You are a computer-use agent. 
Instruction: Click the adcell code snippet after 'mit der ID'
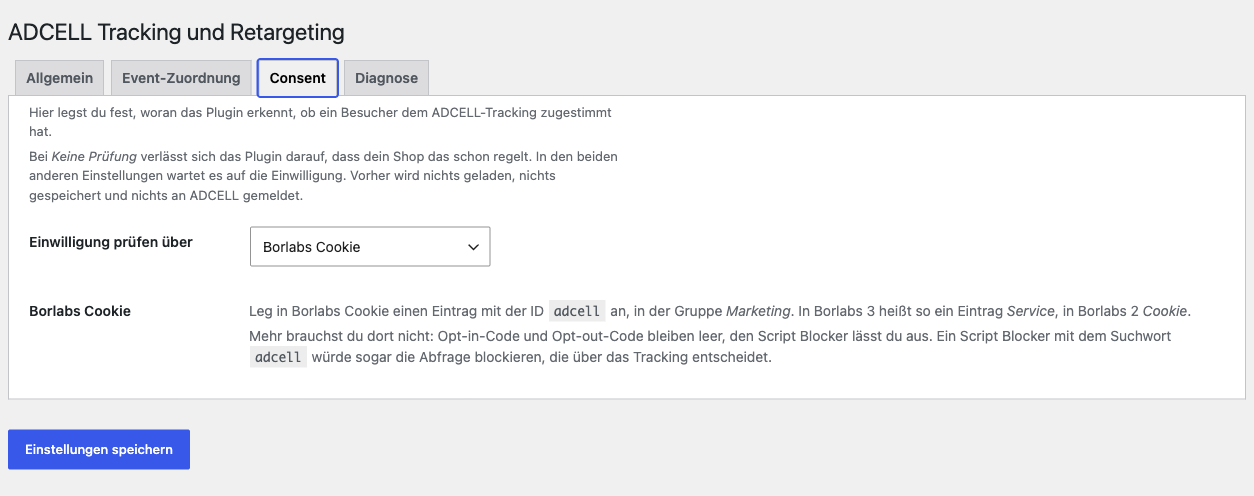tap(577, 311)
